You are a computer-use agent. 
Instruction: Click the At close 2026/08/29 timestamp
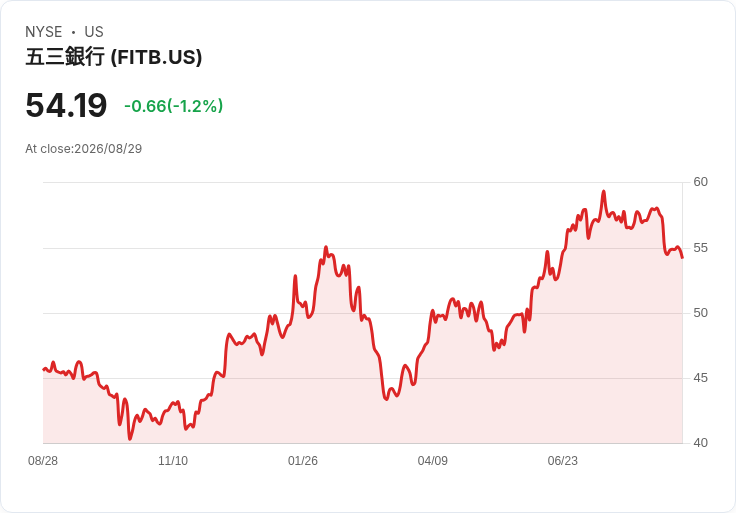(x=84, y=149)
